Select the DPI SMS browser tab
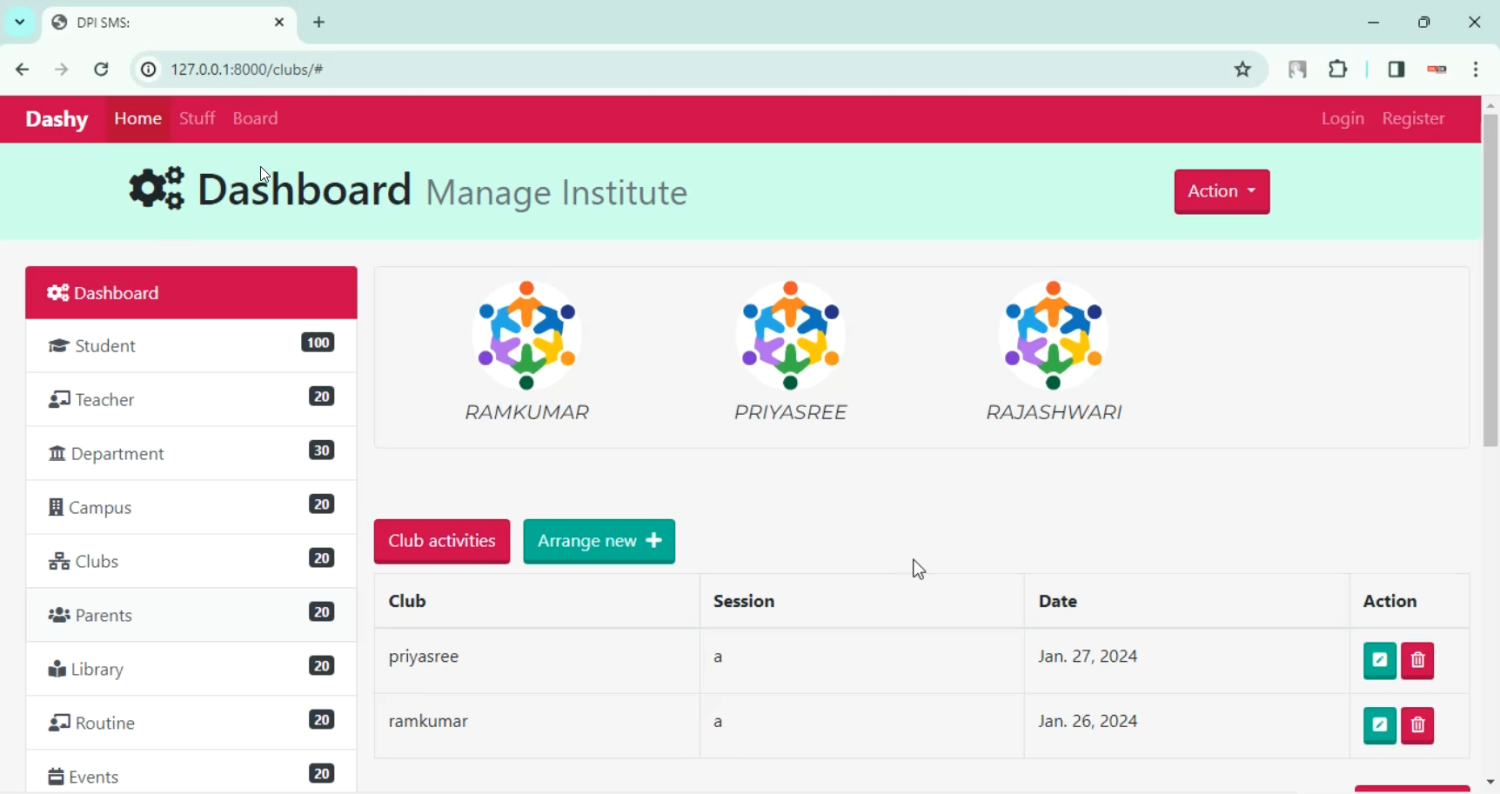 point(170,22)
